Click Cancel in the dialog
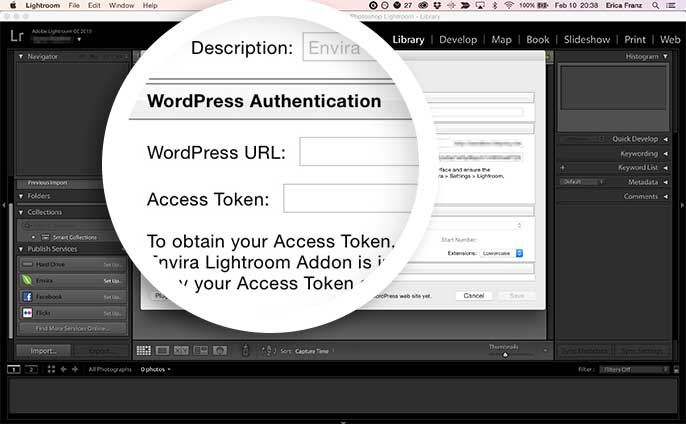 point(474,296)
